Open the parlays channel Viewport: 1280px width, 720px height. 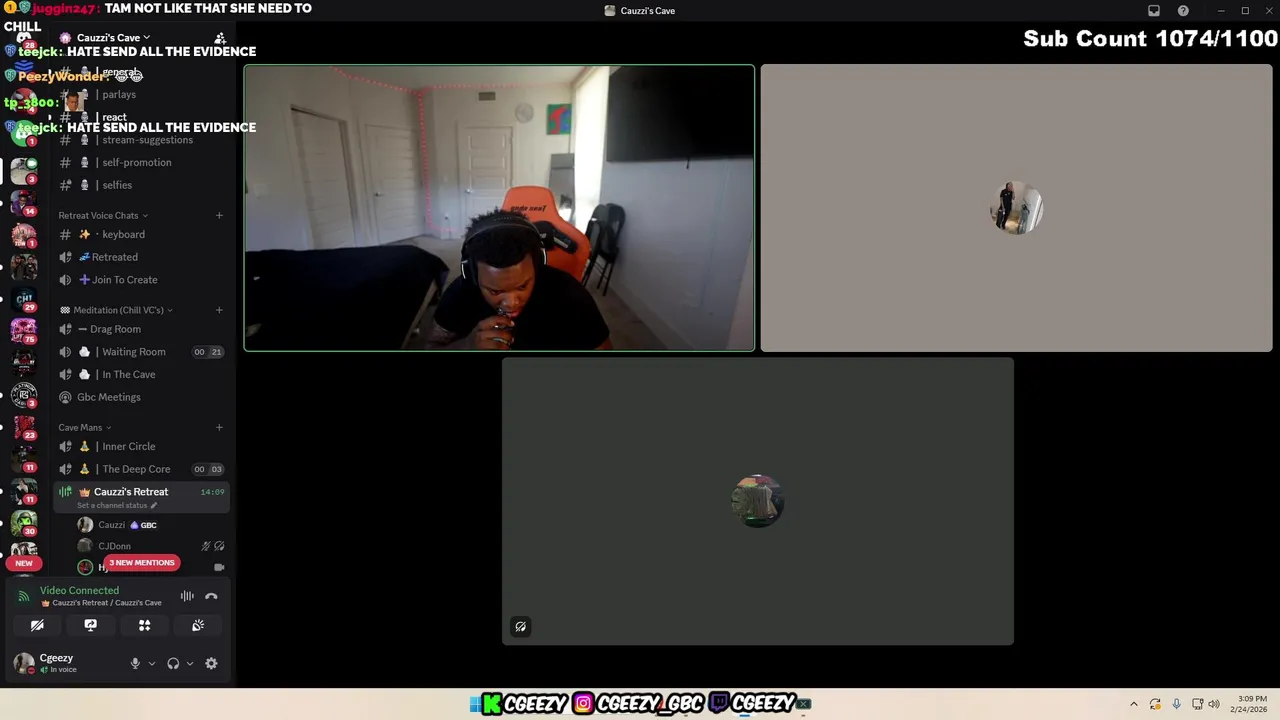pyautogui.click(x=141, y=94)
